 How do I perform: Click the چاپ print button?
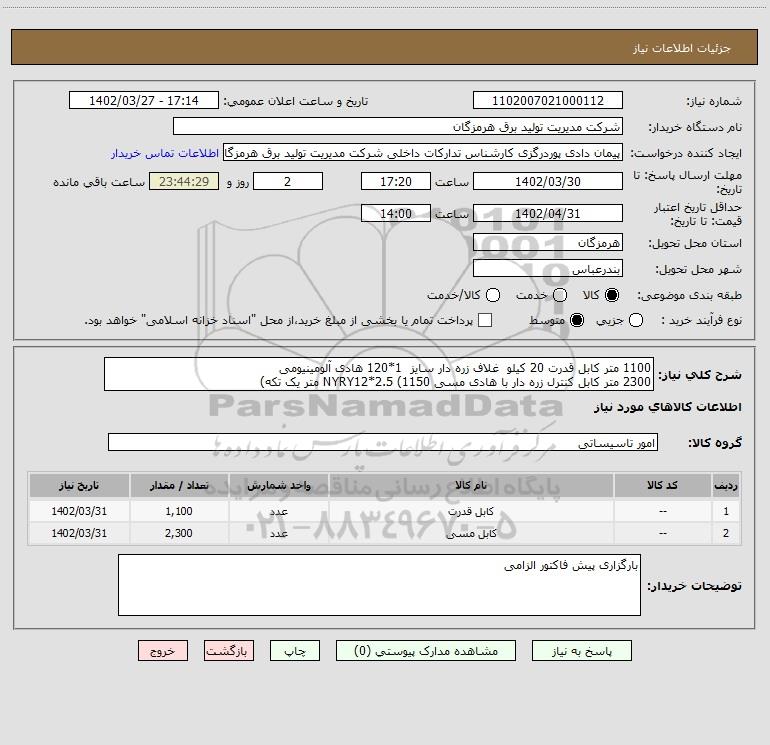pyautogui.click(x=295, y=651)
